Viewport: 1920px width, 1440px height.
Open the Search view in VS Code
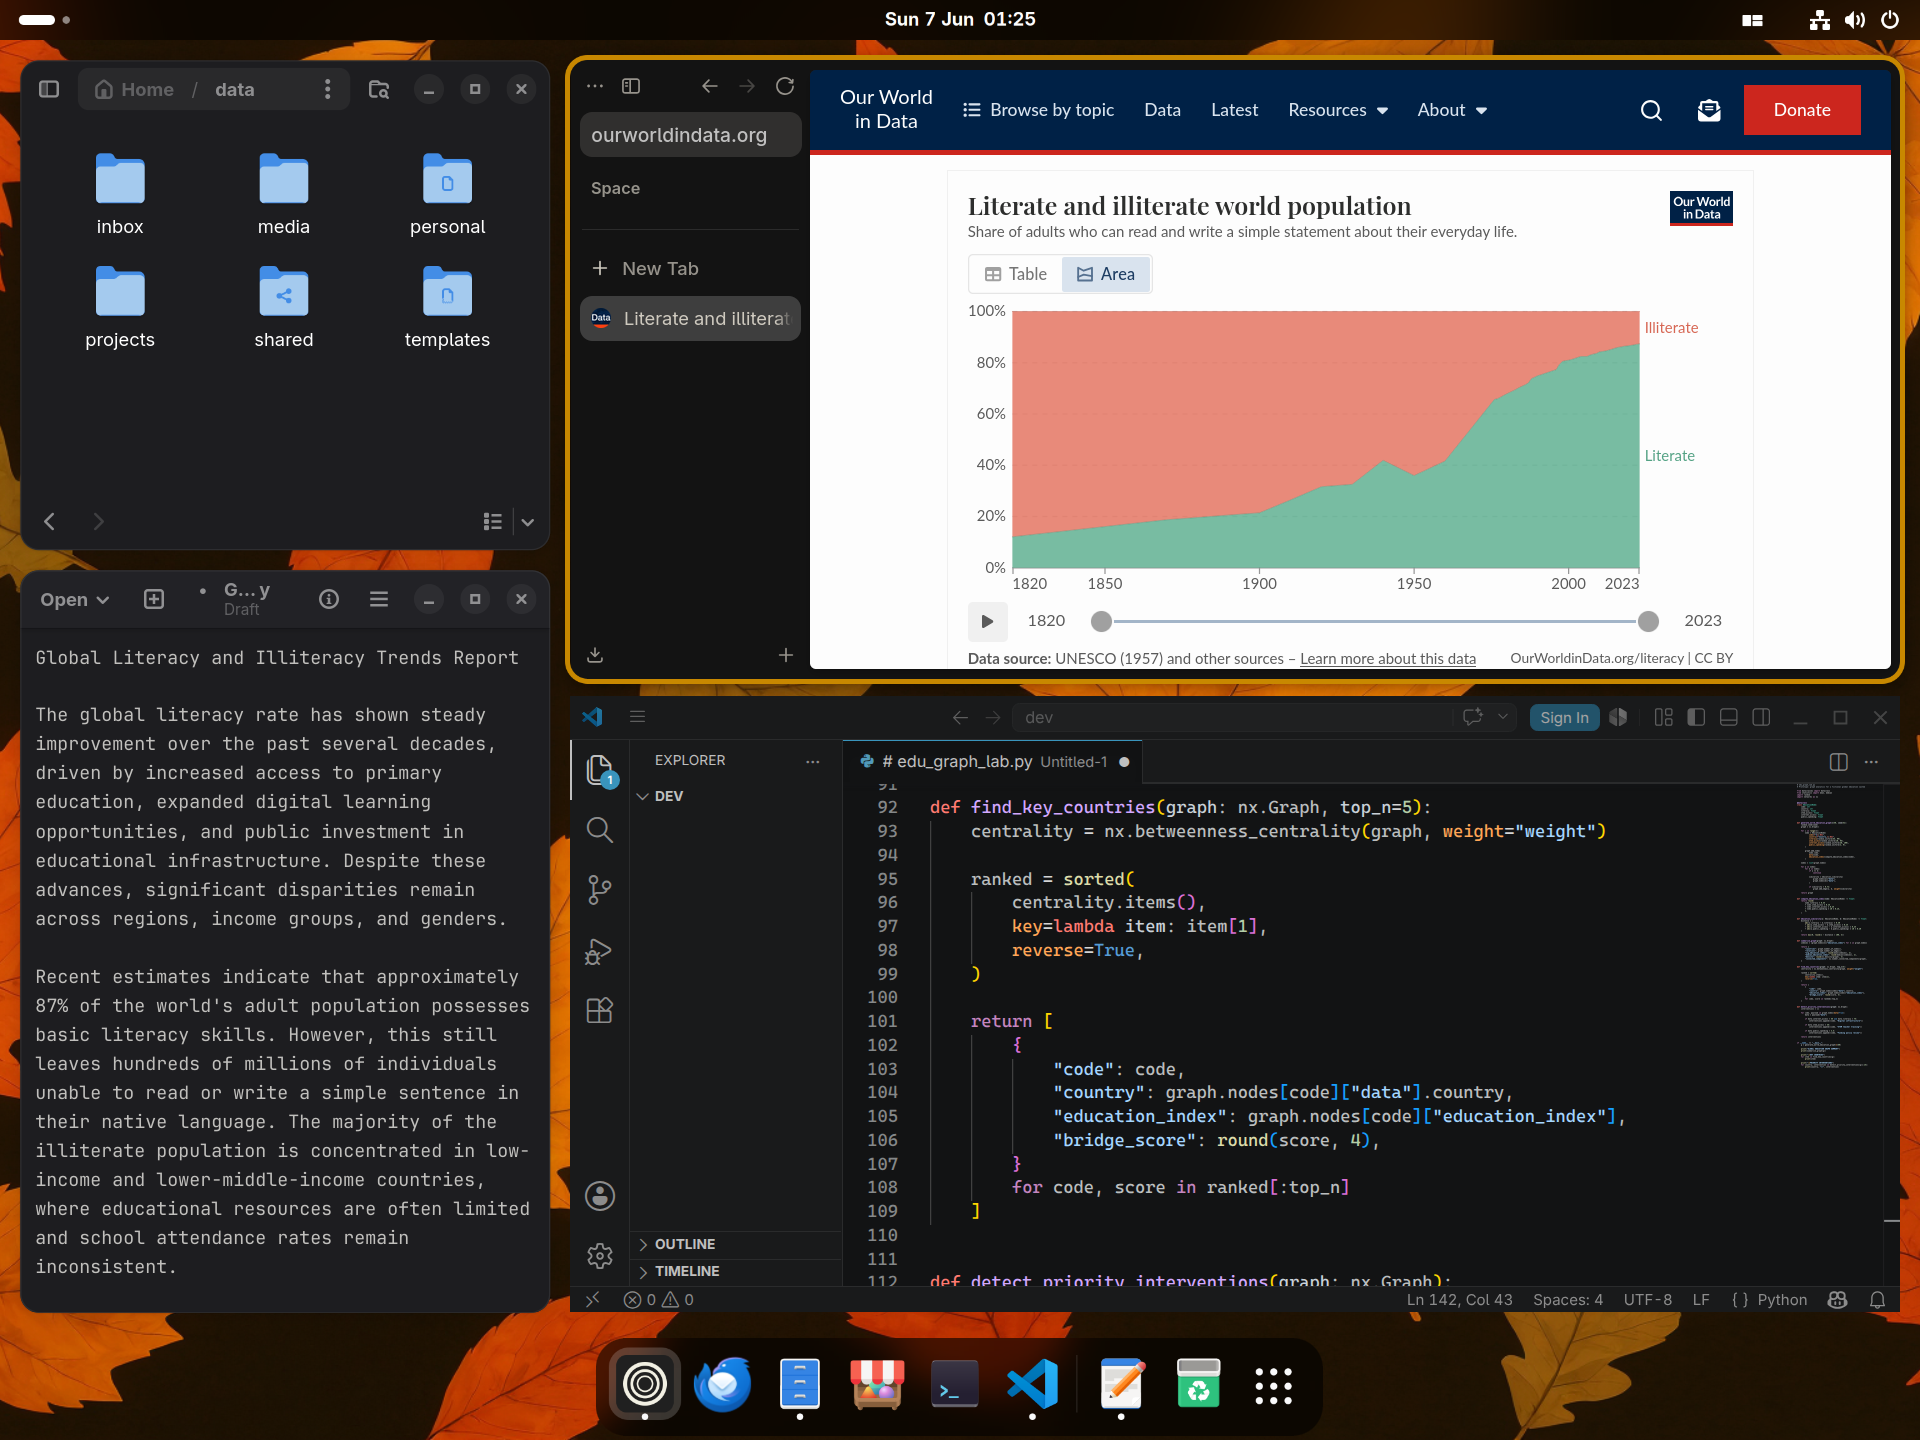coord(600,830)
